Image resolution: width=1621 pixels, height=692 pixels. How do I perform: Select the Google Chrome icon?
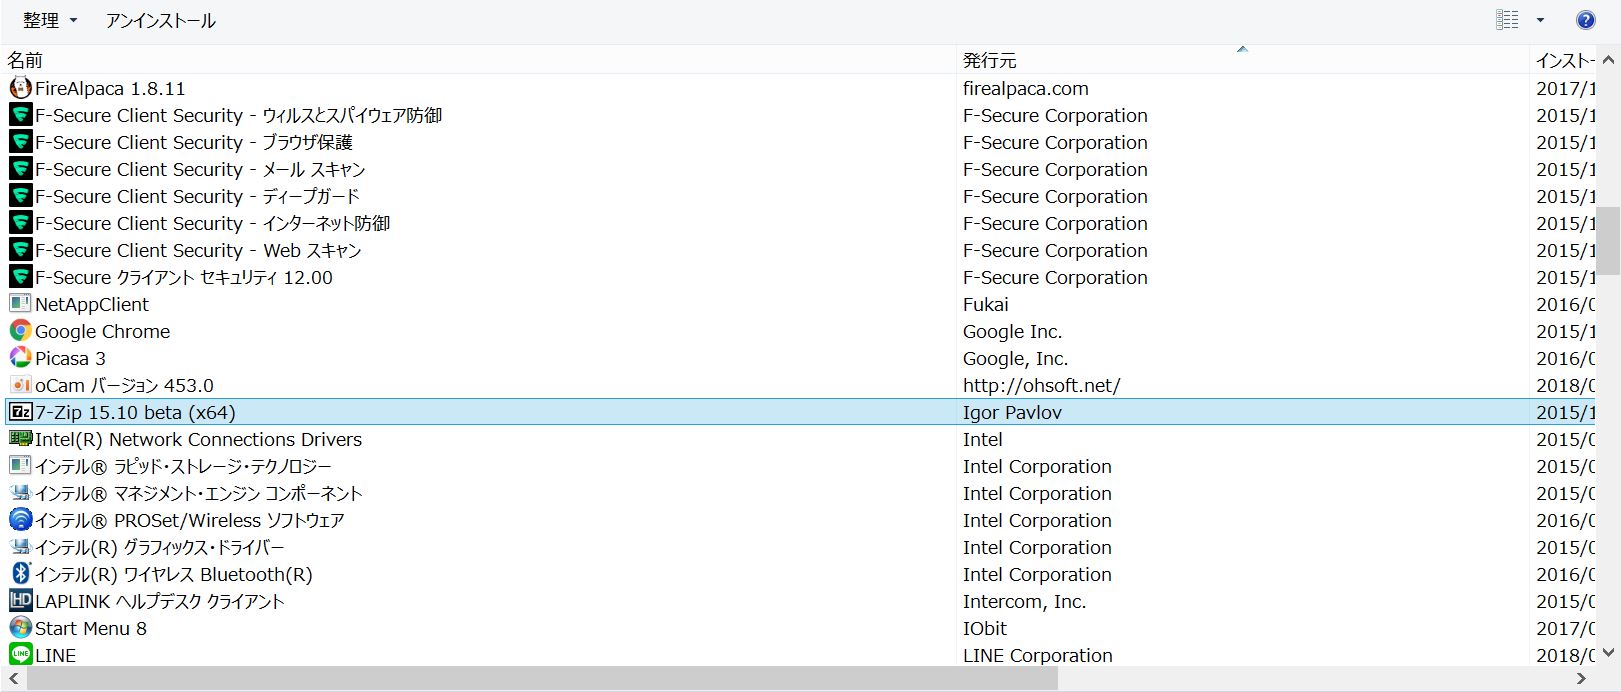(20, 331)
